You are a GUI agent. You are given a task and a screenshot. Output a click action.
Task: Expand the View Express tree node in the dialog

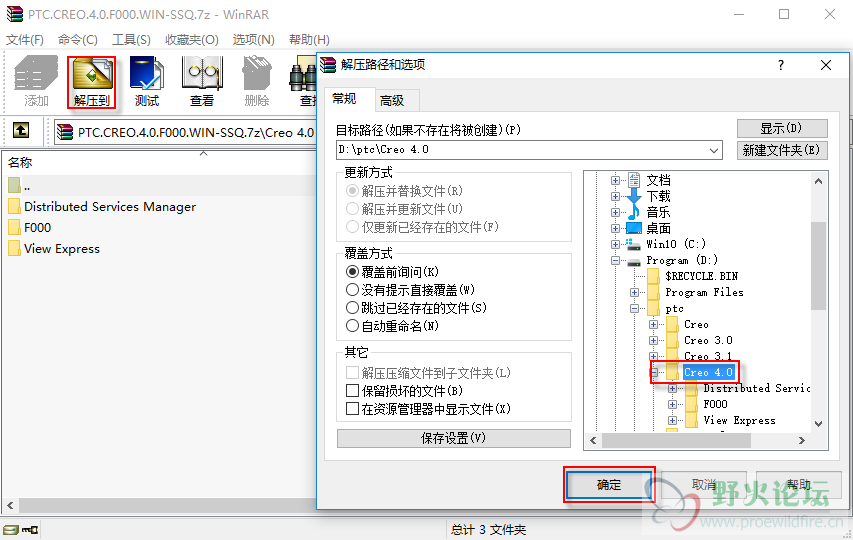[x=672, y=420]
